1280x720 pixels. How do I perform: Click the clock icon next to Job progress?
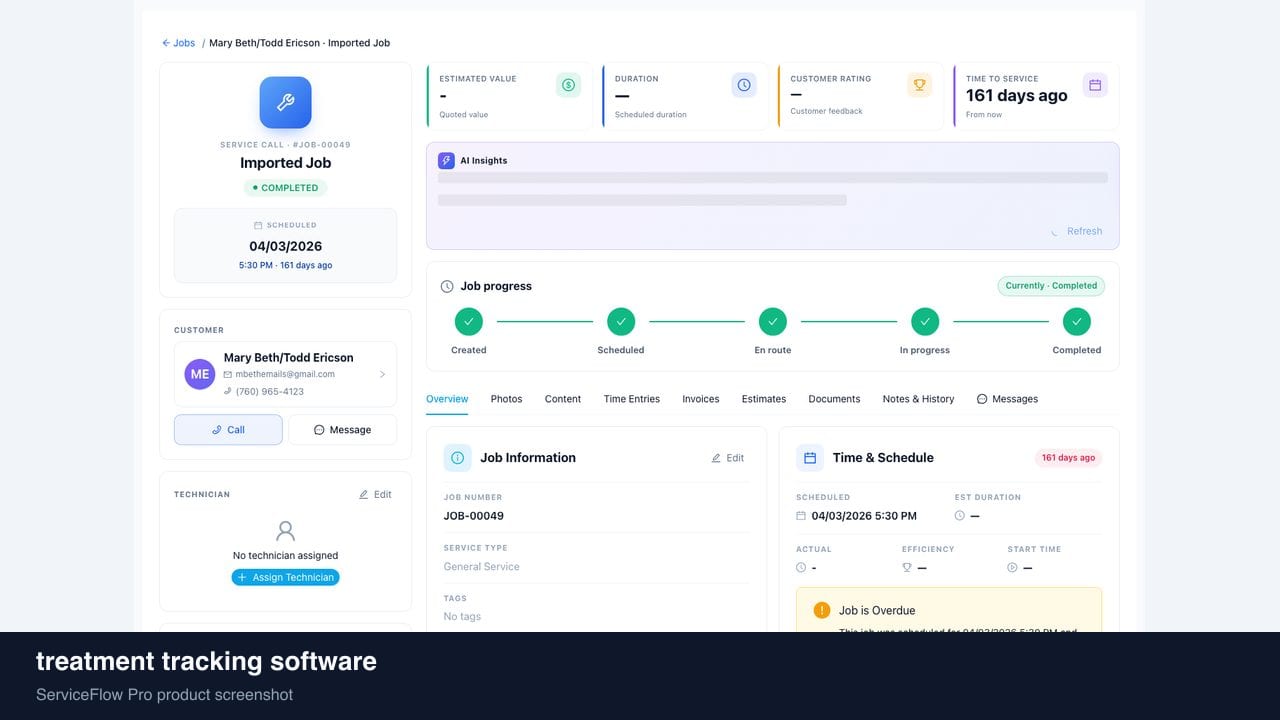pyautogui.click(x=447, y=286)
